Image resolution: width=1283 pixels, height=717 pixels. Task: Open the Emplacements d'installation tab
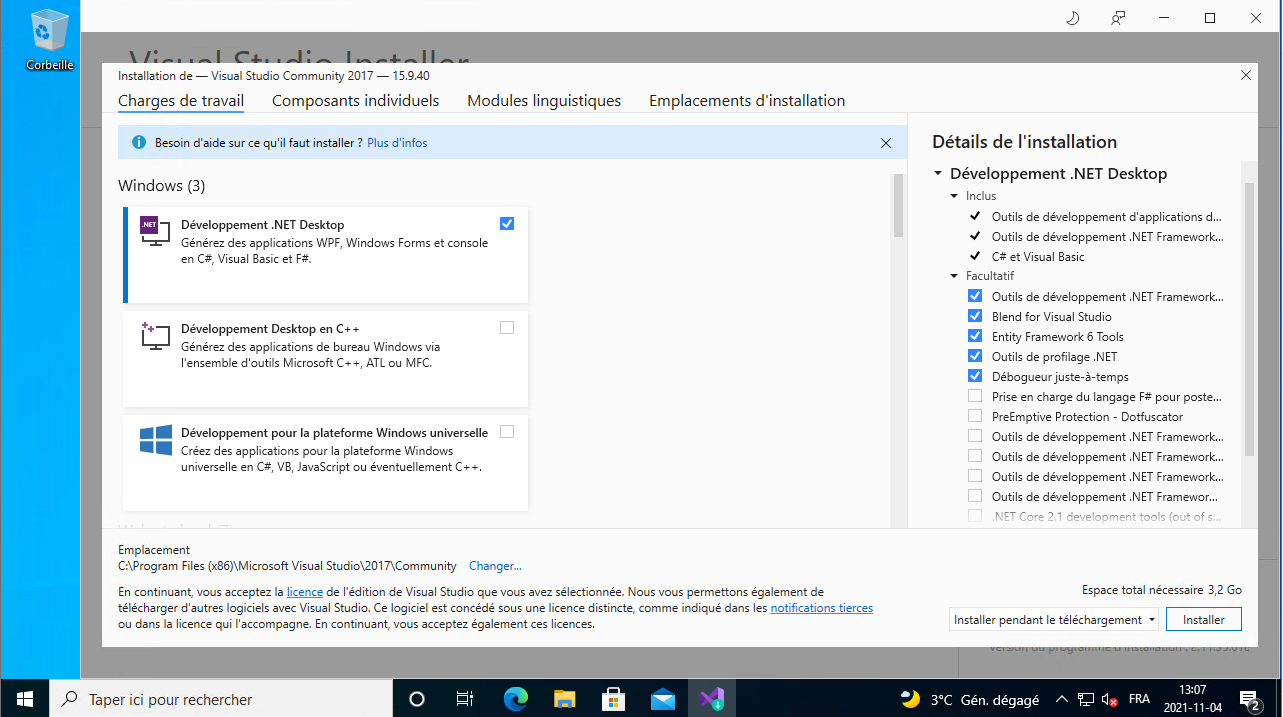[x=746, y=101]
